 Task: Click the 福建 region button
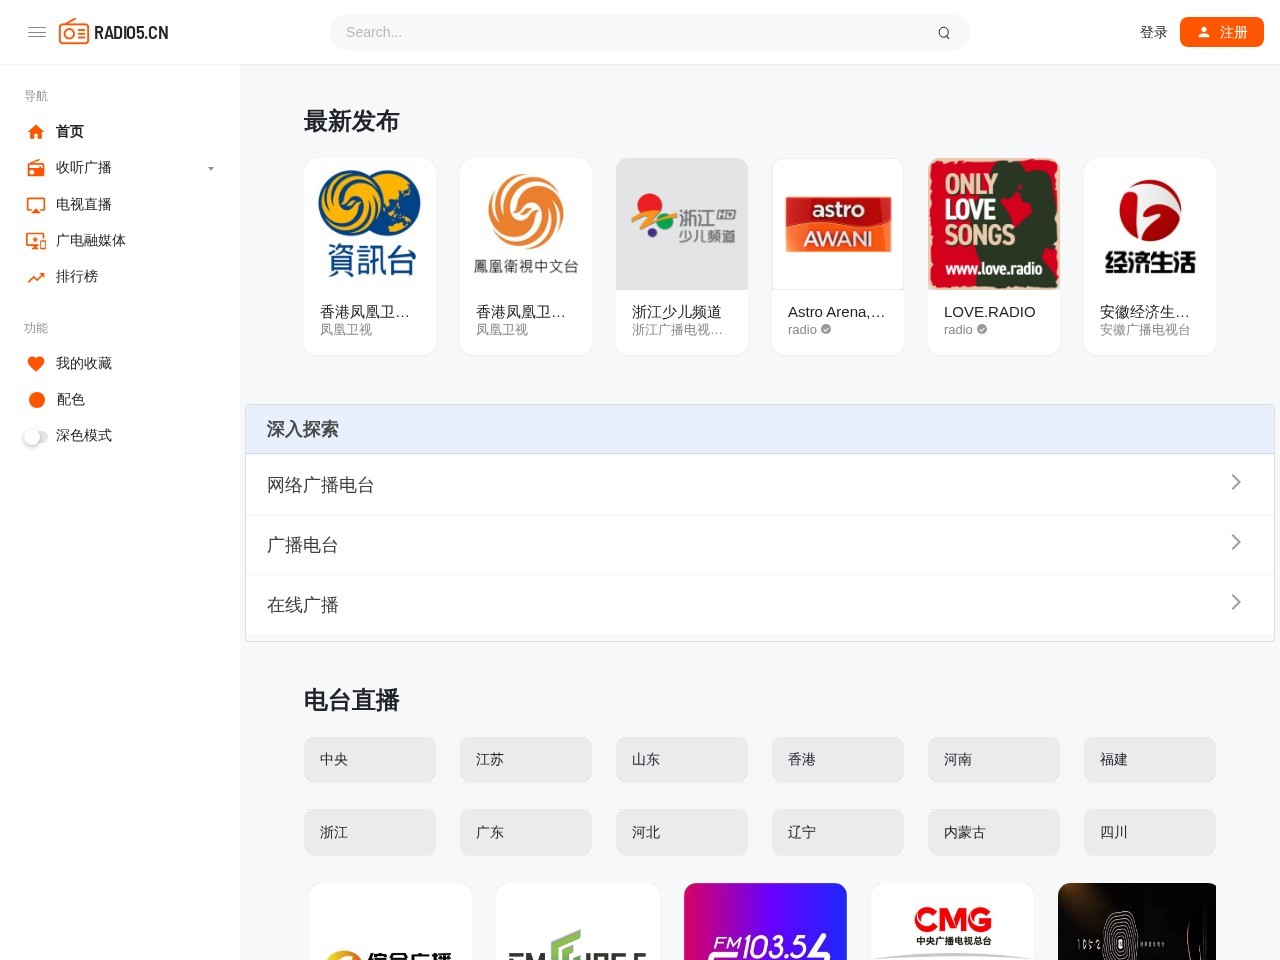coord(1150,760)
